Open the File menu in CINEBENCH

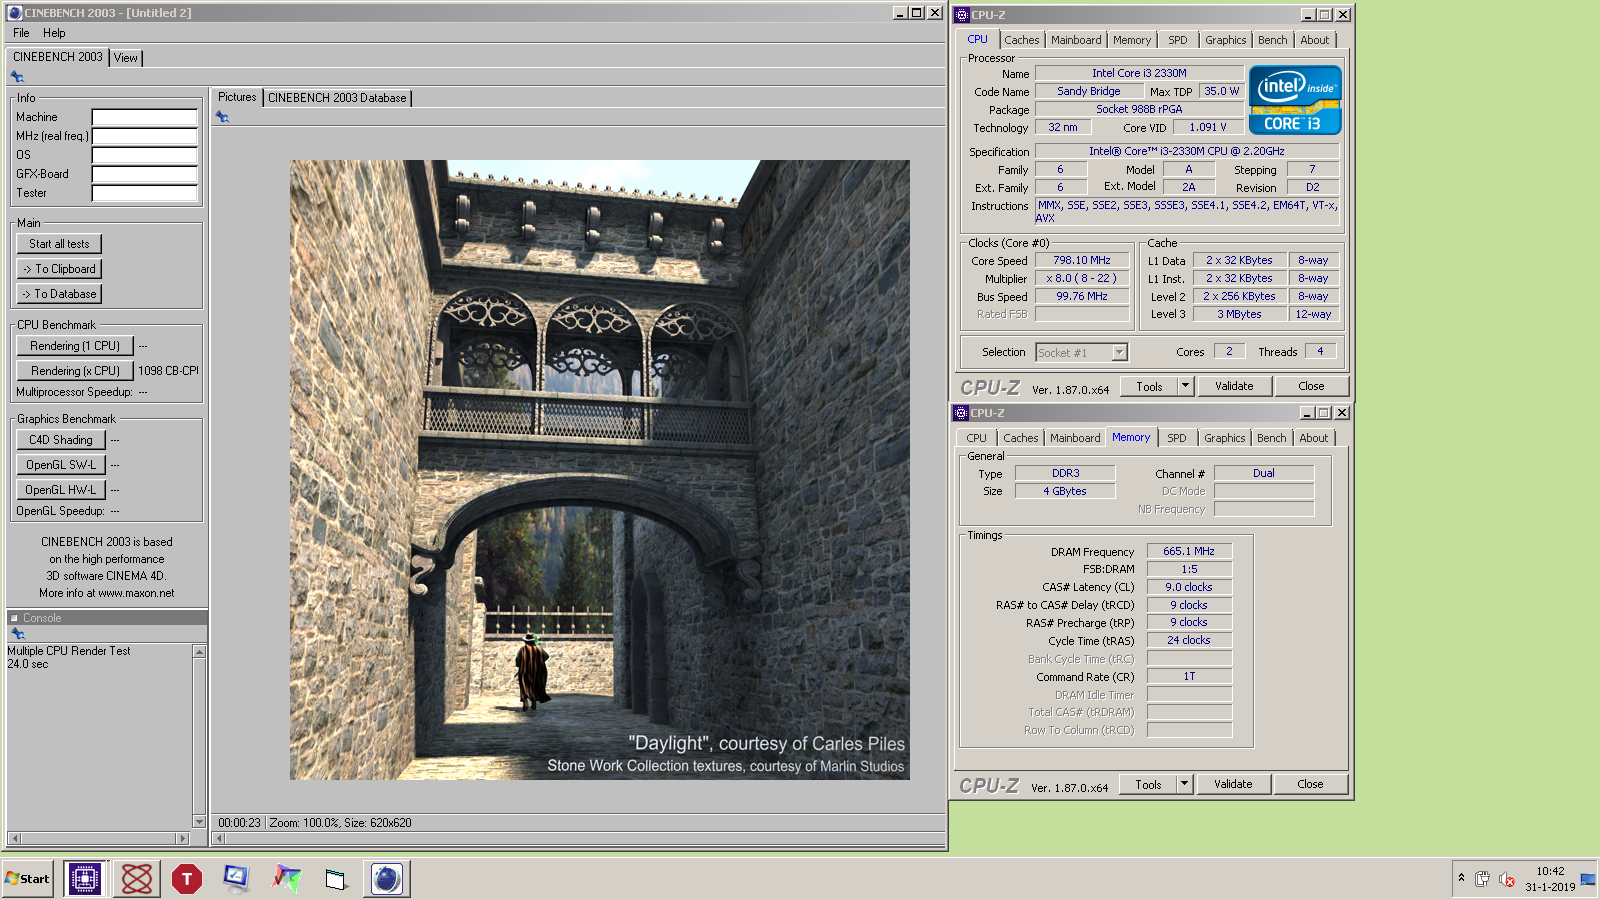pyautogui.click(x=21, y=33)
